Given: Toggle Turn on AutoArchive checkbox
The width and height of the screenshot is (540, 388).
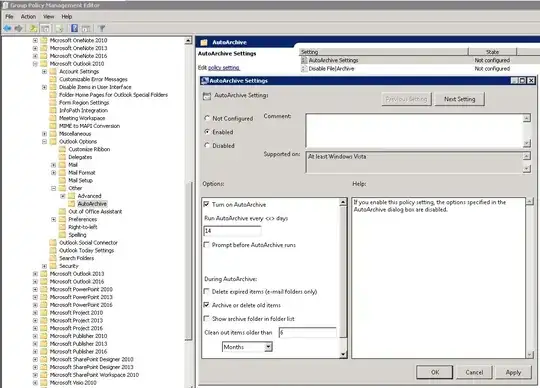Looking at the screenshot, I should tap(207, 204).
